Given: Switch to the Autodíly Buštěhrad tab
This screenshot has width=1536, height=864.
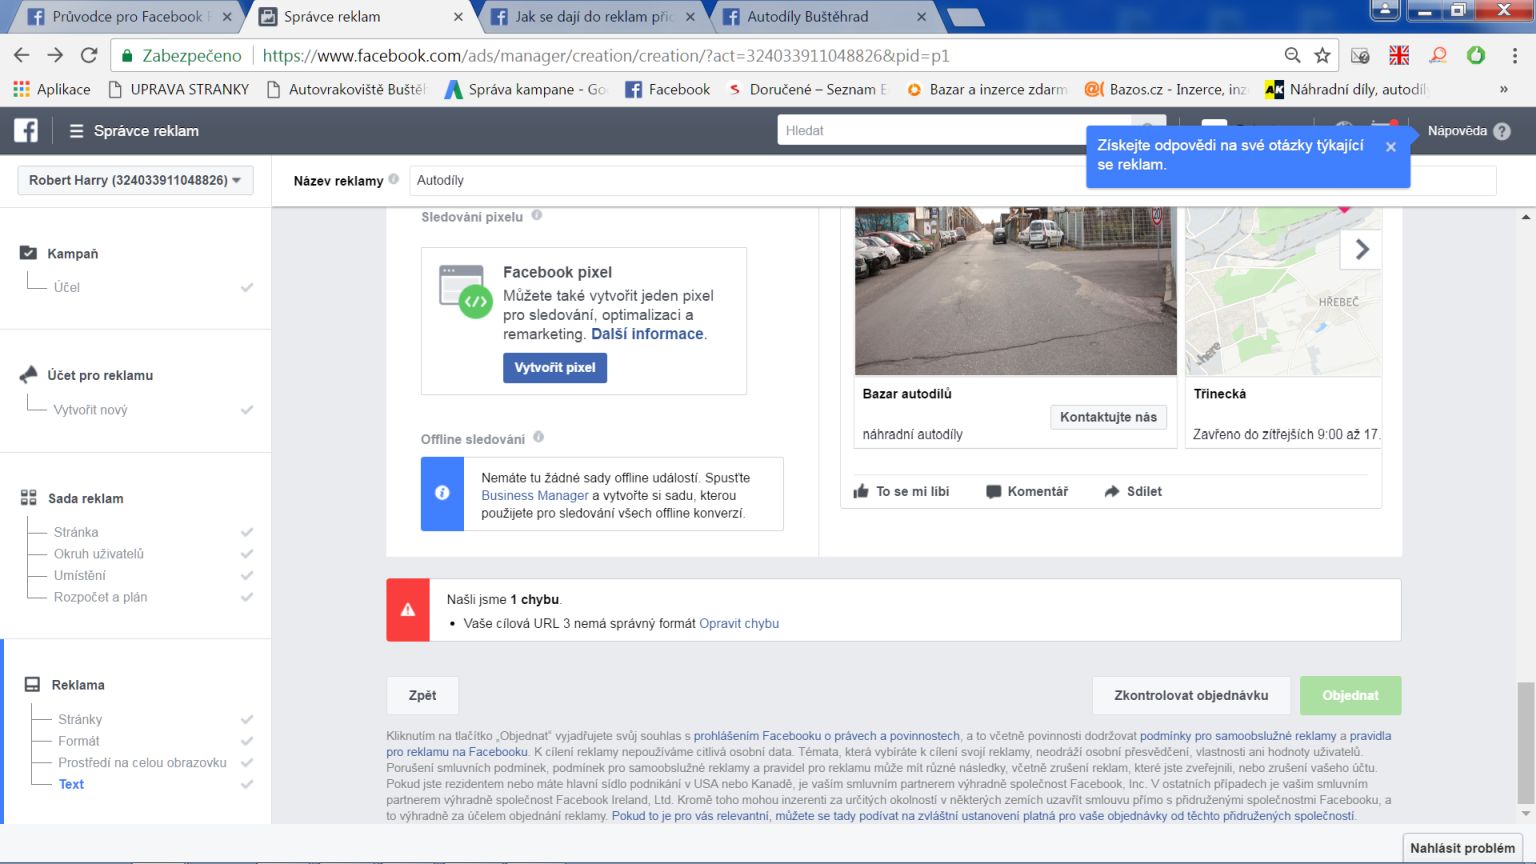Looking at the screenshot, I should pos(825,16).
